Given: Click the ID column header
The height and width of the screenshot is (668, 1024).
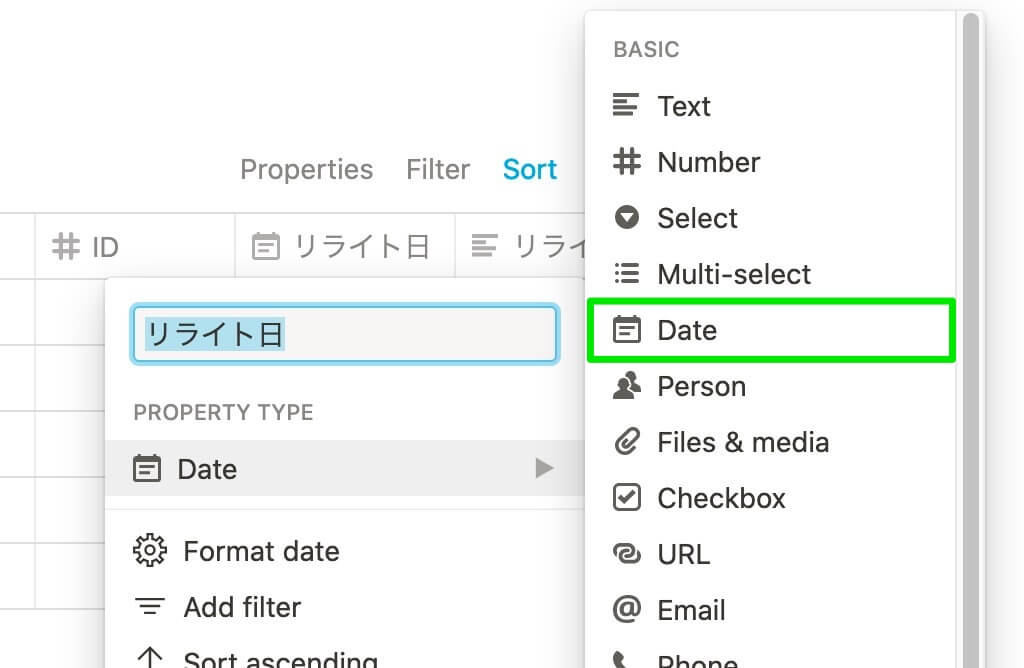Looking at the screenshot, I should (x=135, y=247).
